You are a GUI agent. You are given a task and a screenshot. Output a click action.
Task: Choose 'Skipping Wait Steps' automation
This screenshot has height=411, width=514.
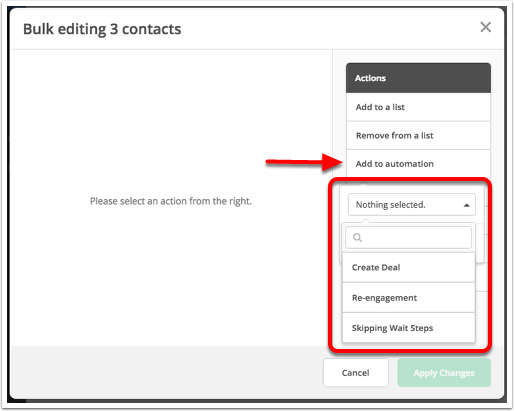click(408, 328)
